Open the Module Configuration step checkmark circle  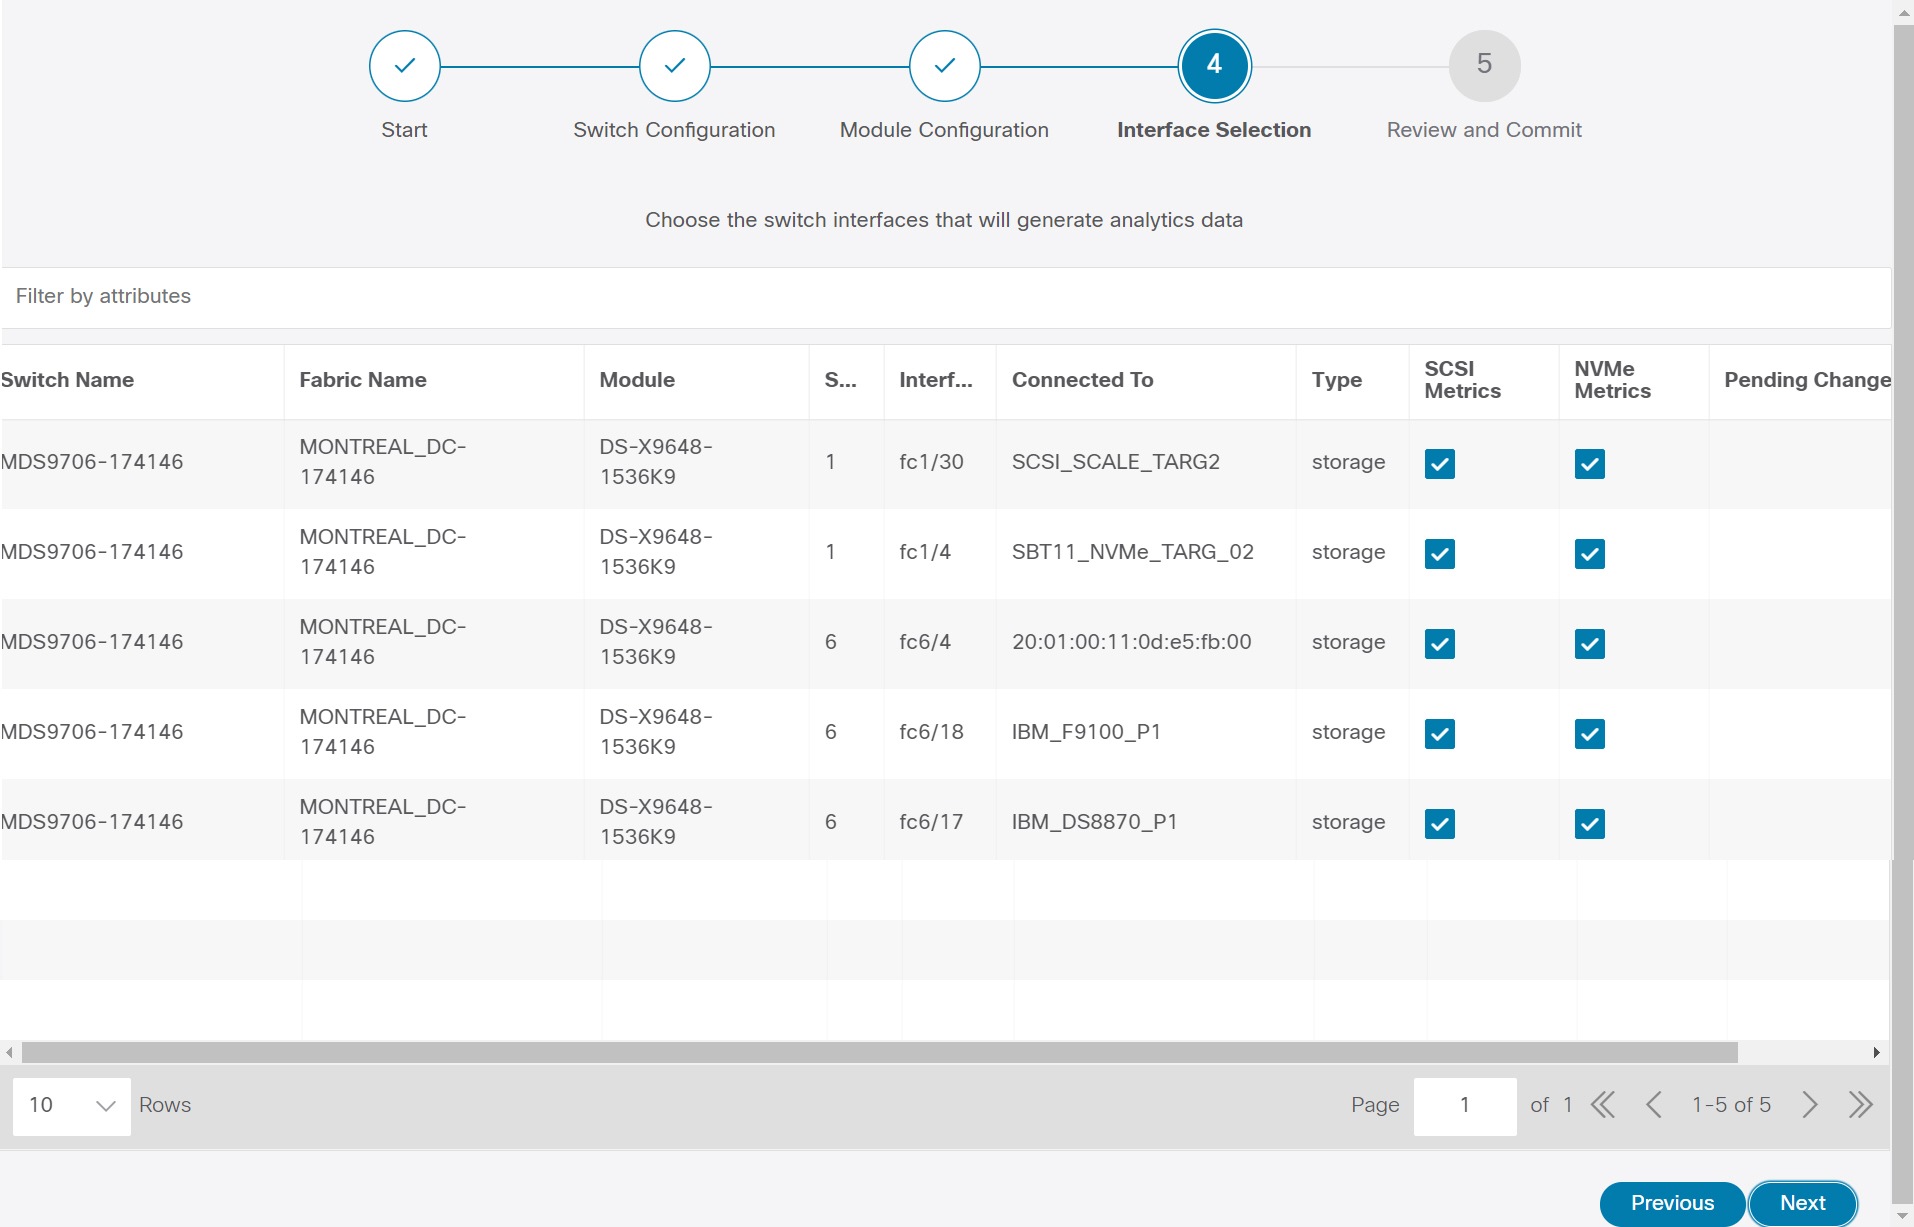click(x=944, y=65)
